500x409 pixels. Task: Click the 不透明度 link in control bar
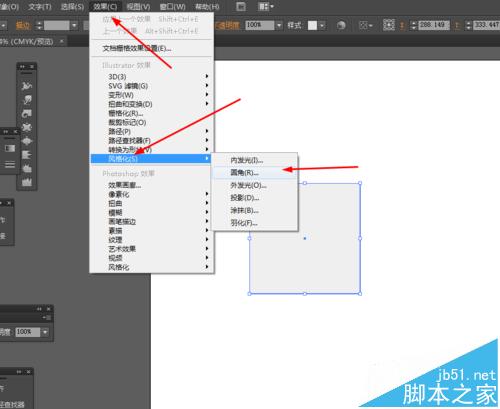point(228,25)
